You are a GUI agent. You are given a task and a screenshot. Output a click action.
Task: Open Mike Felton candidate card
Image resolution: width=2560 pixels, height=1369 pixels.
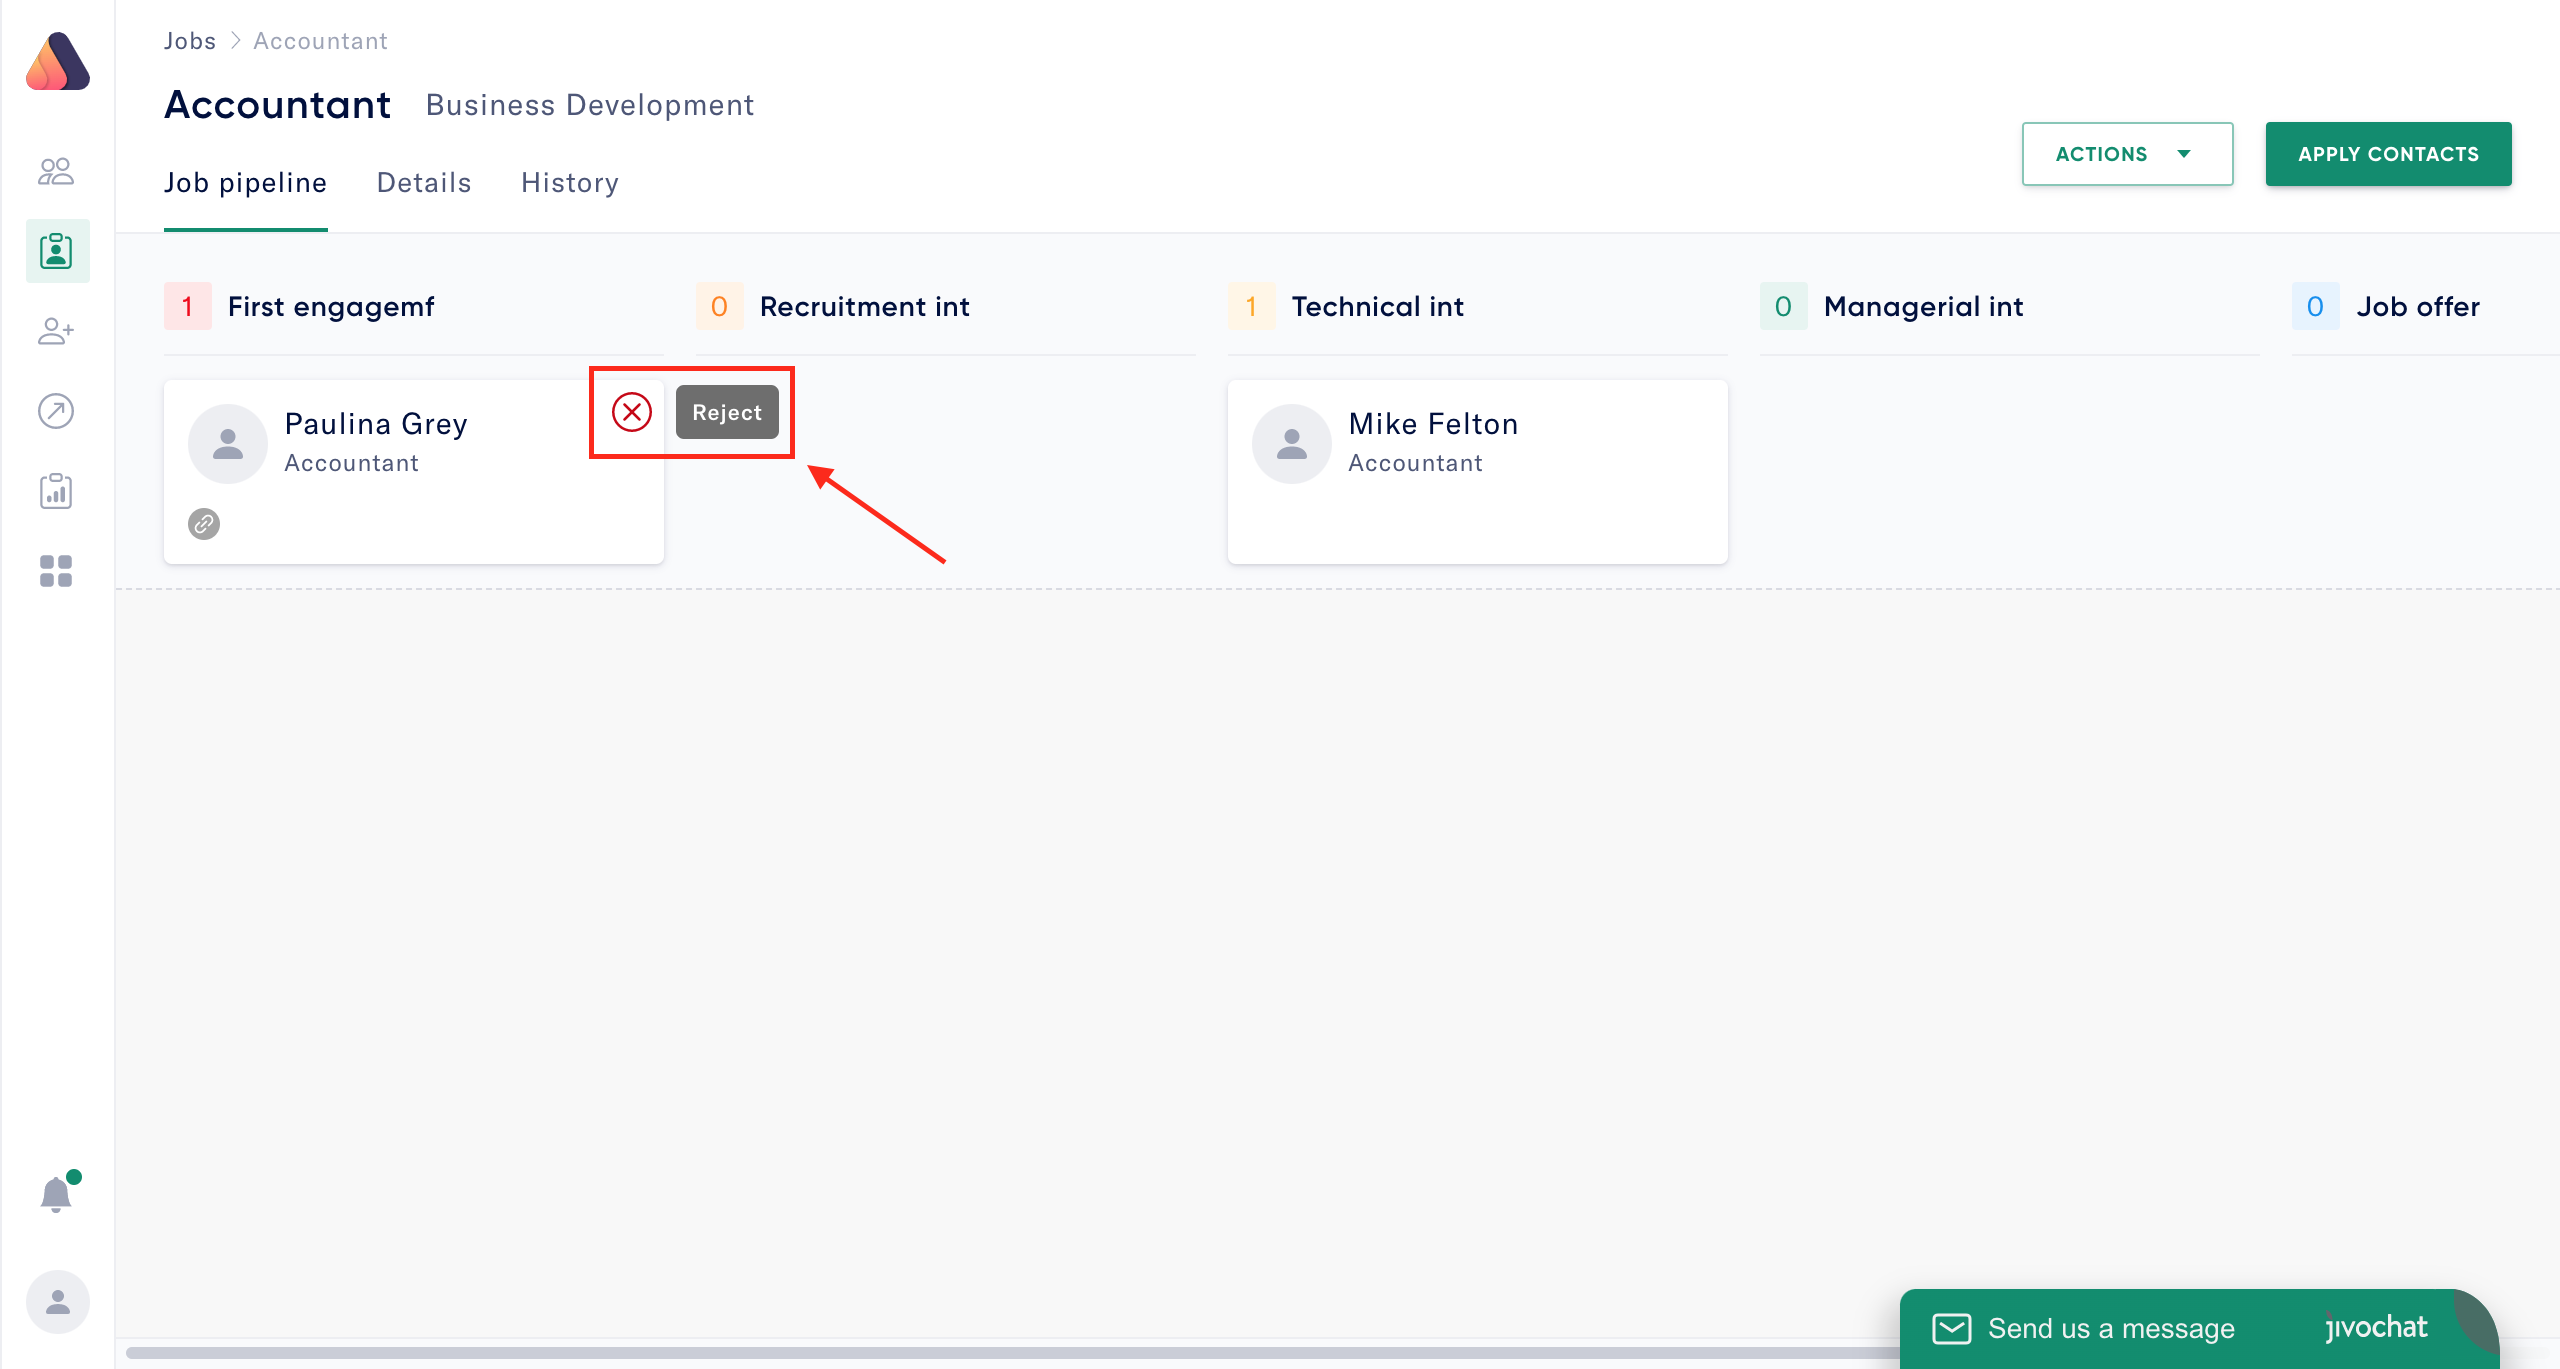tap(1476, 471)
